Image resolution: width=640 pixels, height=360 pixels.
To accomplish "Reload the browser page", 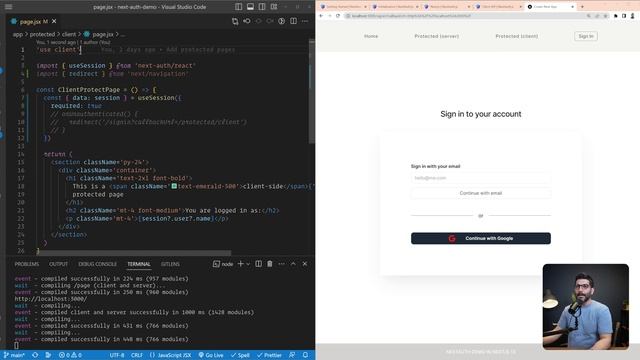I will click(338, 16).
